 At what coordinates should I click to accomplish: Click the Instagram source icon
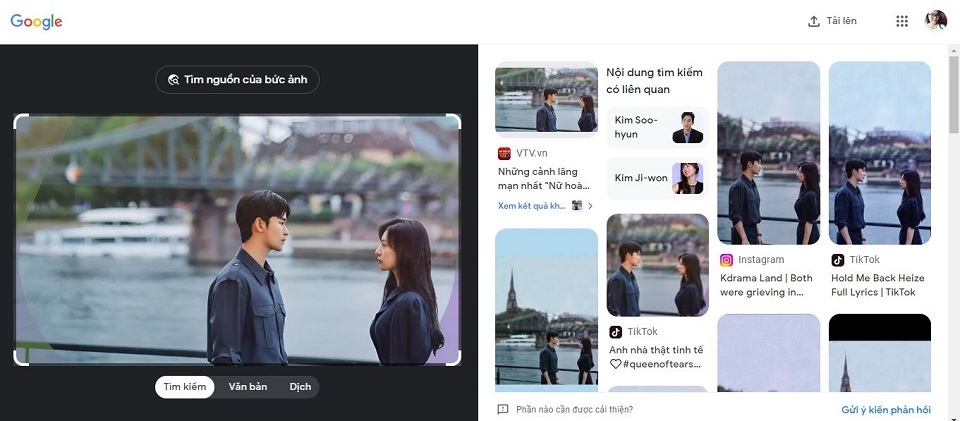click(726, 260)
